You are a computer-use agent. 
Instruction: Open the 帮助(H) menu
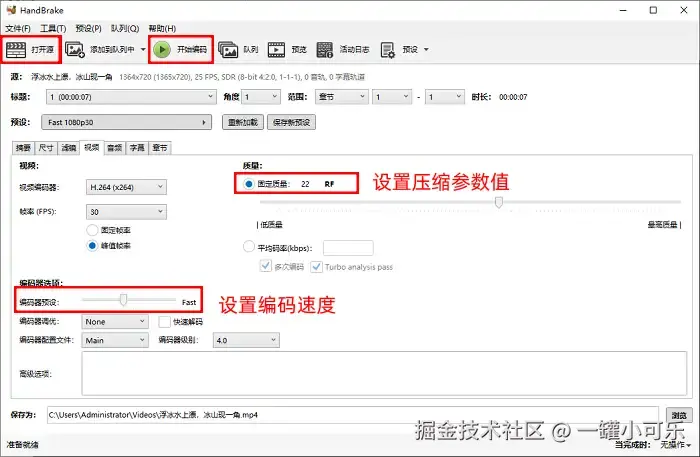pyautogui.click(x=162, y=29)
